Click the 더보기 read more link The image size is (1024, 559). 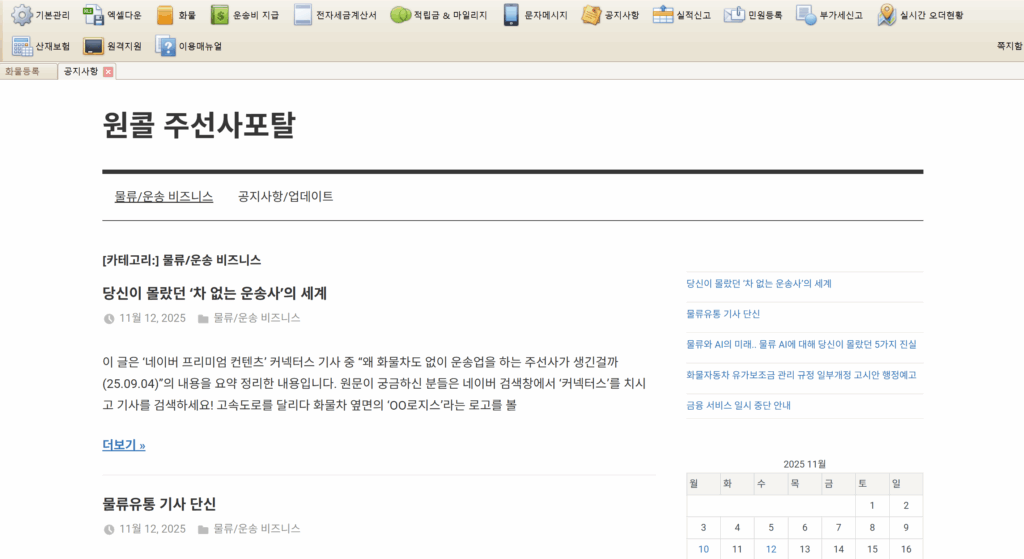(123, 445)
